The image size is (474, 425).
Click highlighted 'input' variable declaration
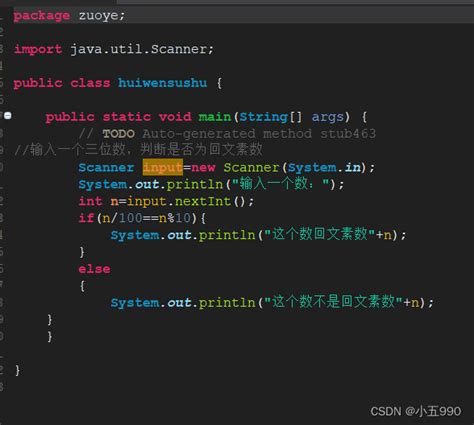(163, 167)
